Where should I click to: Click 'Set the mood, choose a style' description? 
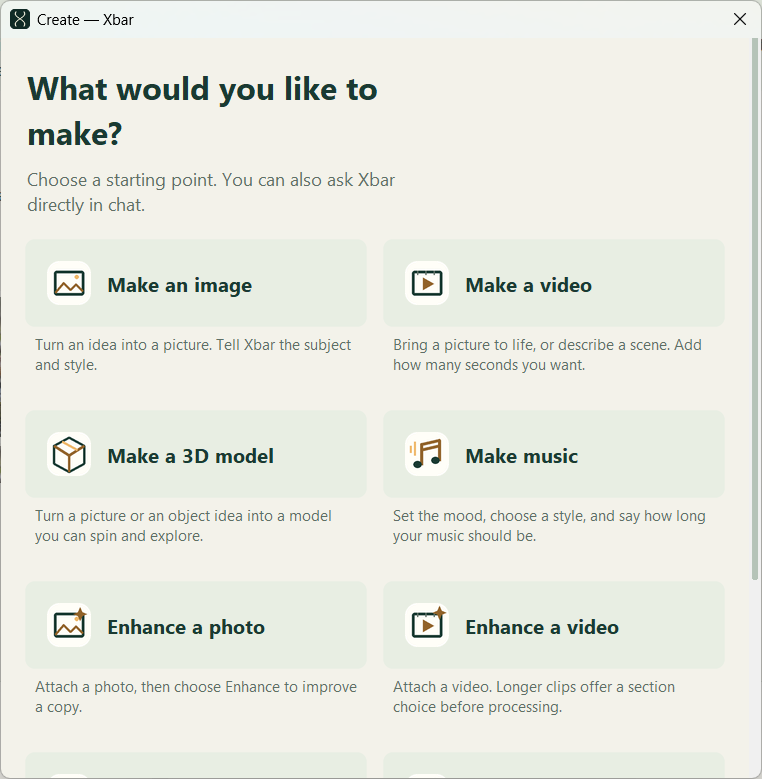click(549, 526)
